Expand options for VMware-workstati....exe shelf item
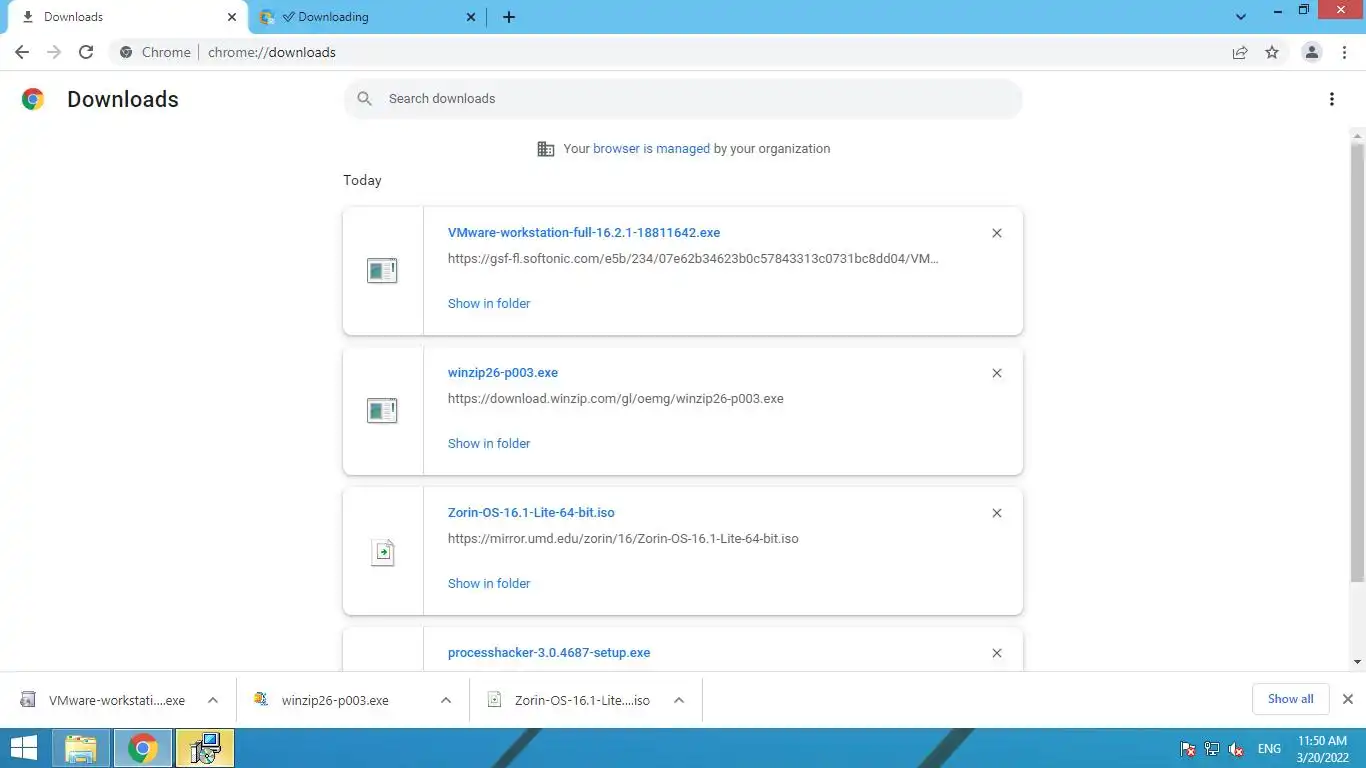The image size is (1366, 768). tap(213, 700)
